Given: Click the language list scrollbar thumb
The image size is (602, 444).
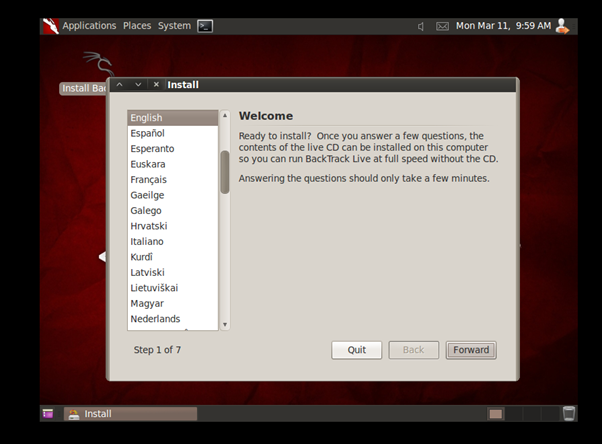Looking at the screenshot, I should coord(225,172).
